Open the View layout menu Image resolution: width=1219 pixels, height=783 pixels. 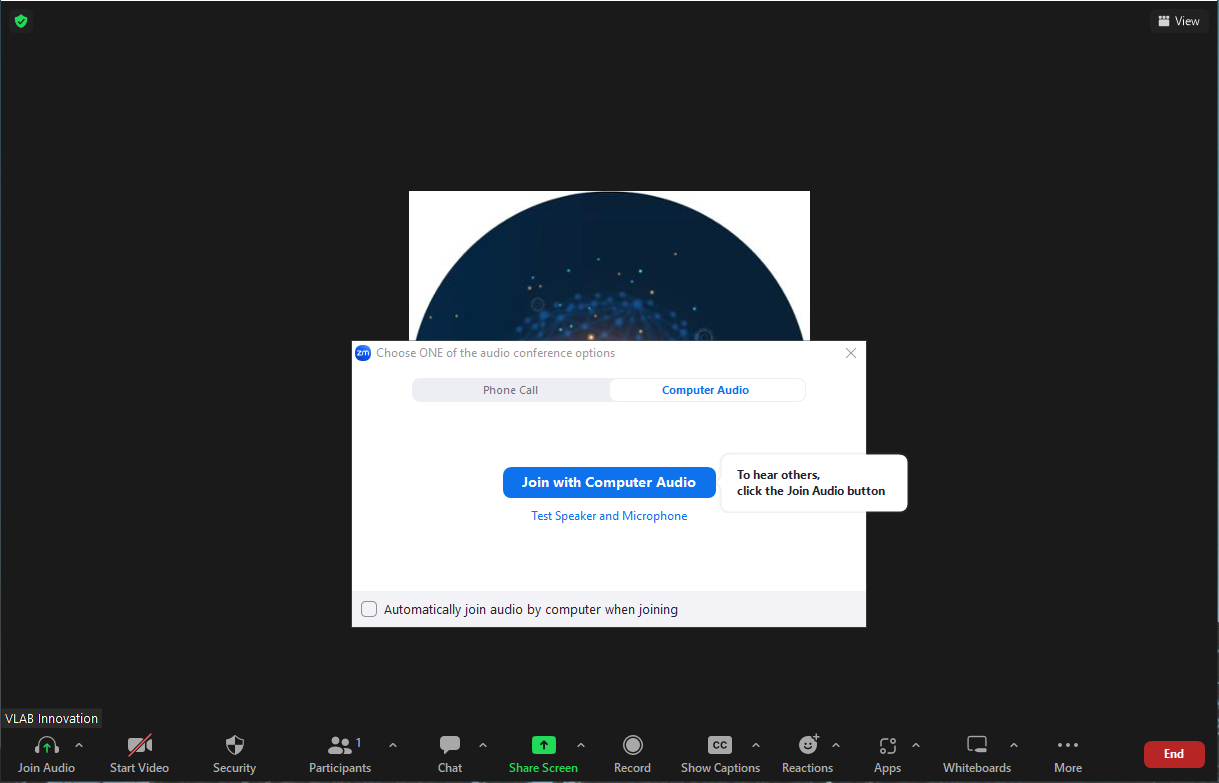click(x=1178, y=21)
